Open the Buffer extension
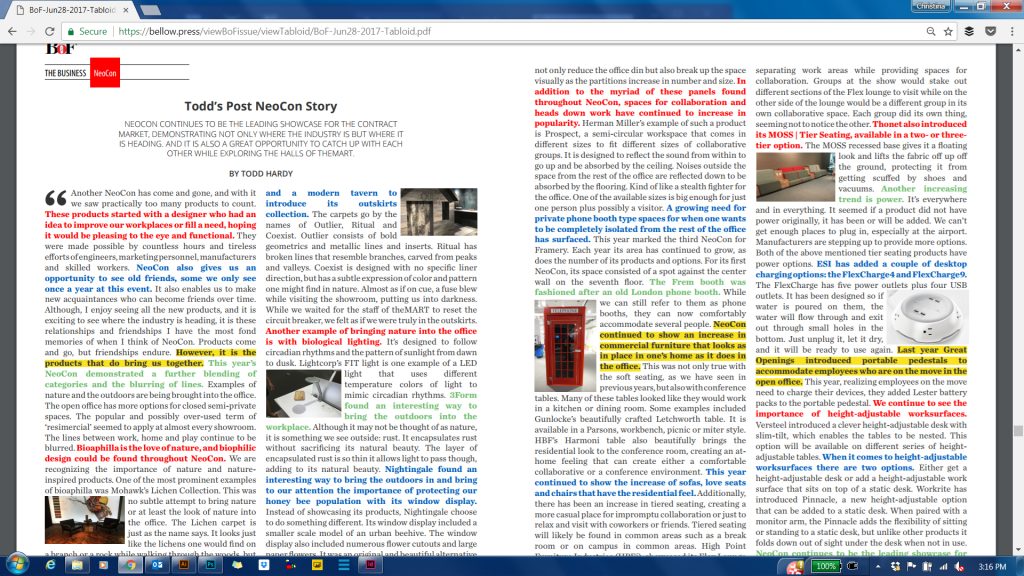The image size is (1024, 576). click(969, 31)
